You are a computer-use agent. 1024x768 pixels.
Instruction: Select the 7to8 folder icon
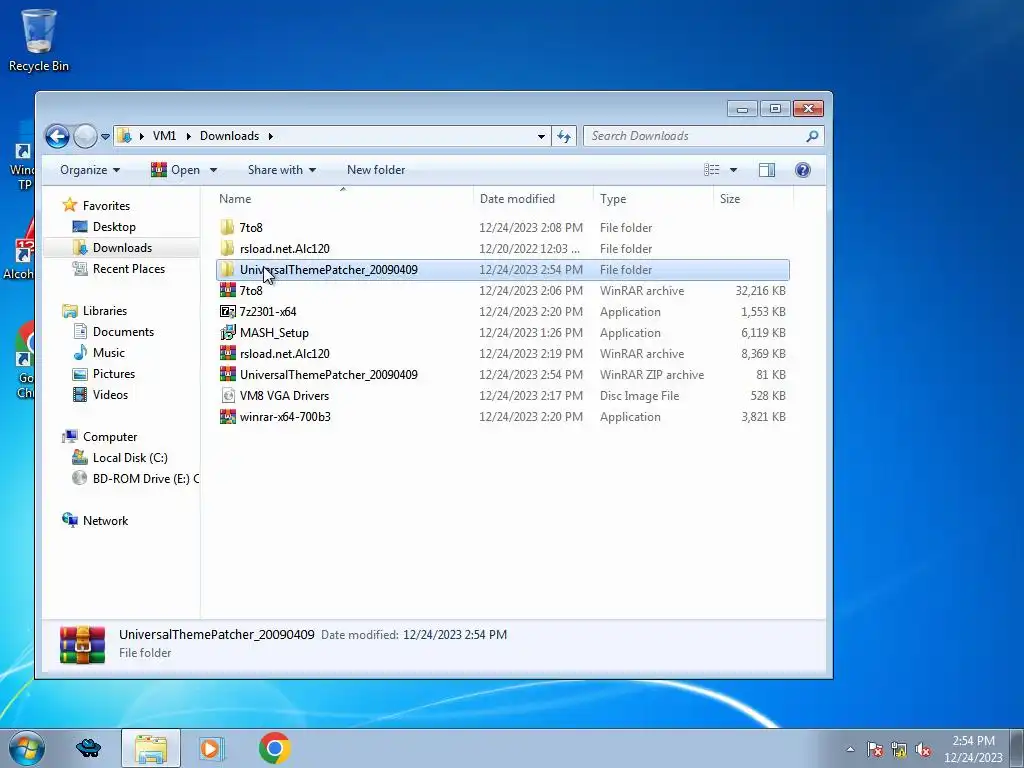[227, 227]
